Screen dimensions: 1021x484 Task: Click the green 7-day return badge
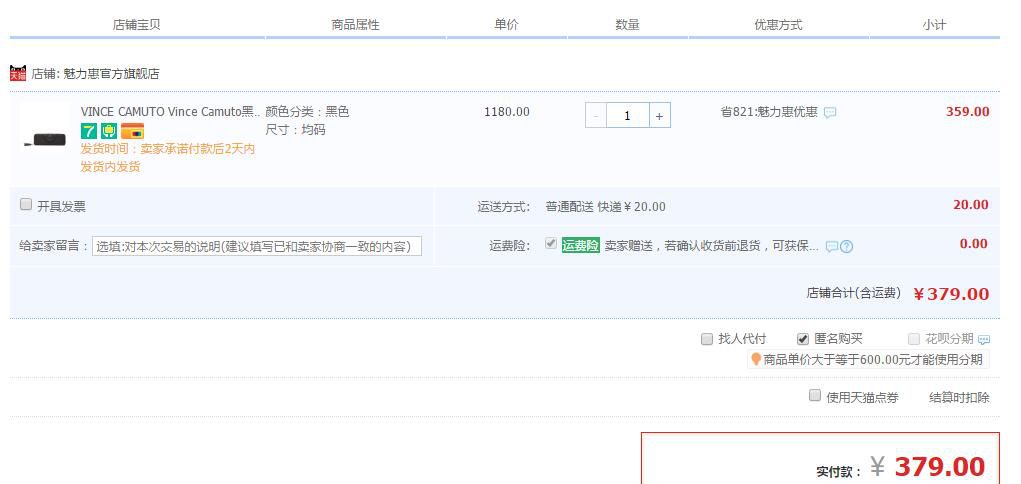point(89,131)
